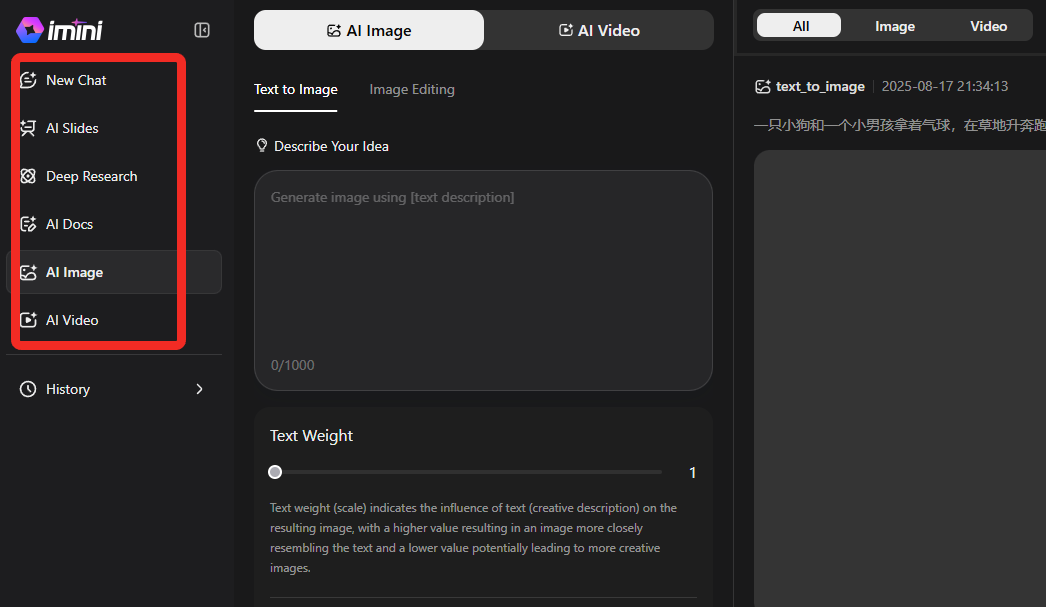This screenshot has width=1046, height=607.
Task: Focus the image description text box
Action: tap(483, 280)
